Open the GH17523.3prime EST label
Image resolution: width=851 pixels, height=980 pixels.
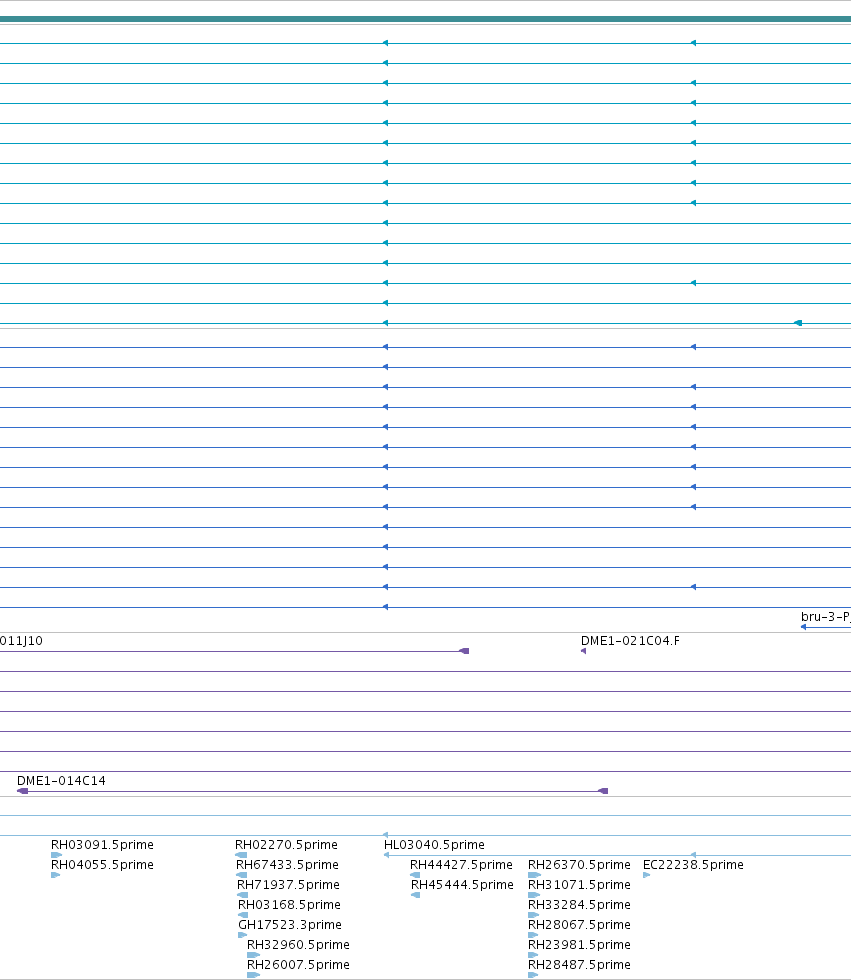point(290,924)
